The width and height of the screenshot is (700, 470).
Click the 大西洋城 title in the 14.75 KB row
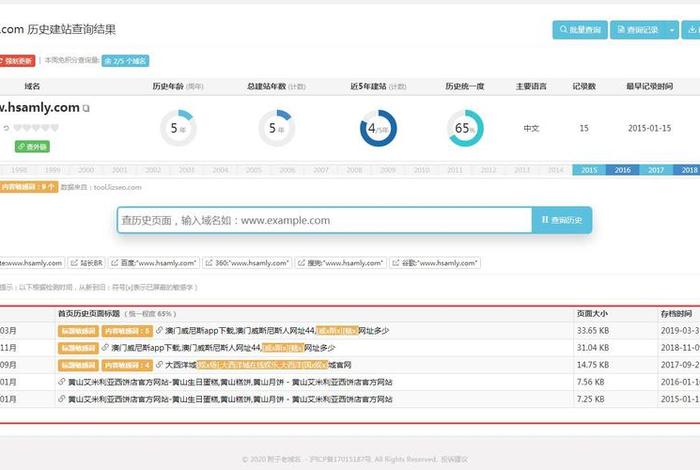pyautogui.click(x=258, y=365)
